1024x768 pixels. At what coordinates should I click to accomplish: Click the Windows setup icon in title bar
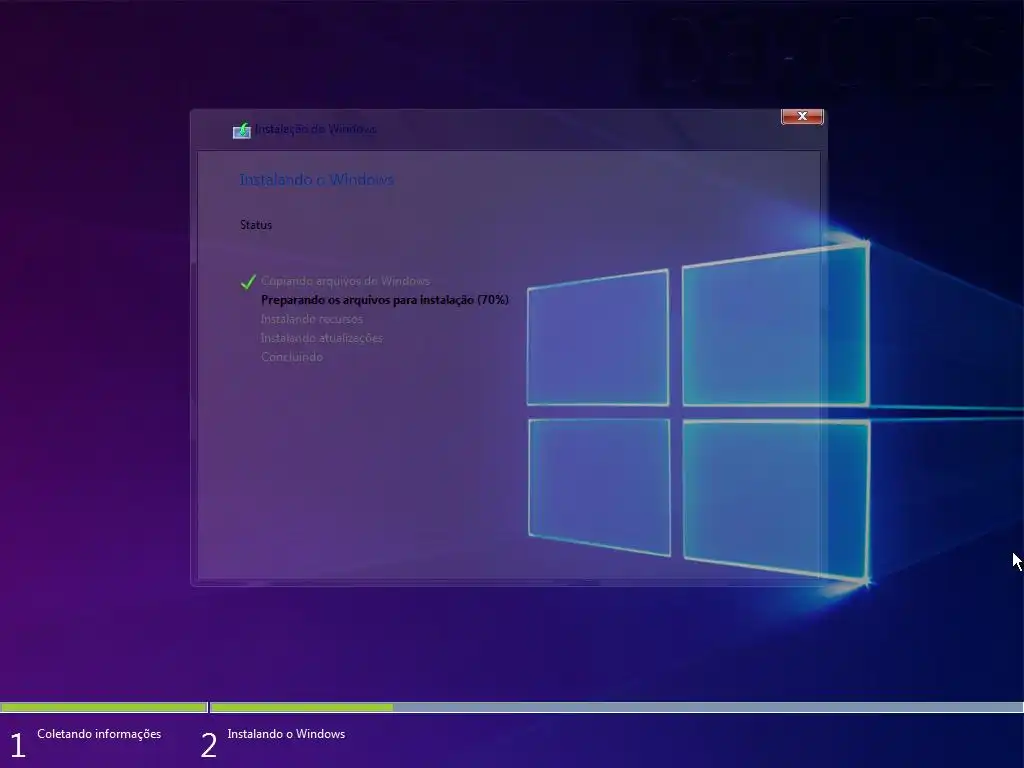tap(242, 130)
